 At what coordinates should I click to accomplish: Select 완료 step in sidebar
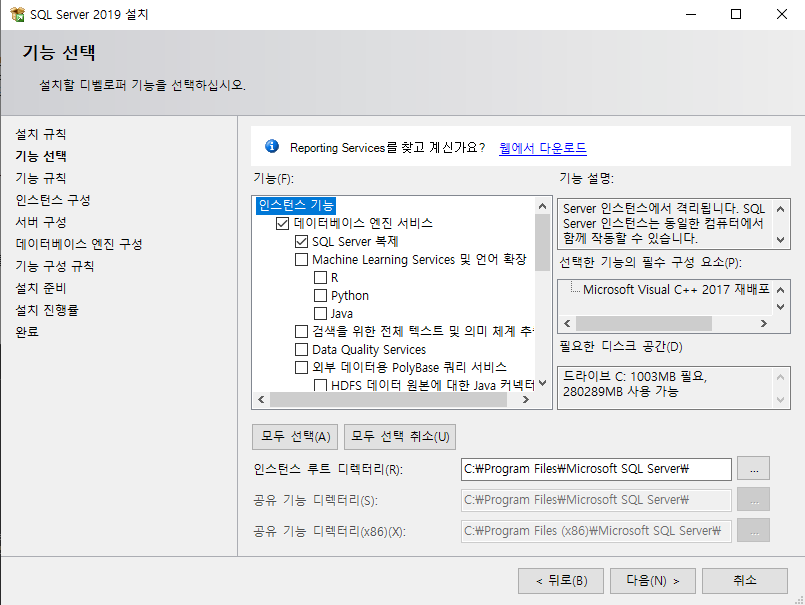[27, 332]
